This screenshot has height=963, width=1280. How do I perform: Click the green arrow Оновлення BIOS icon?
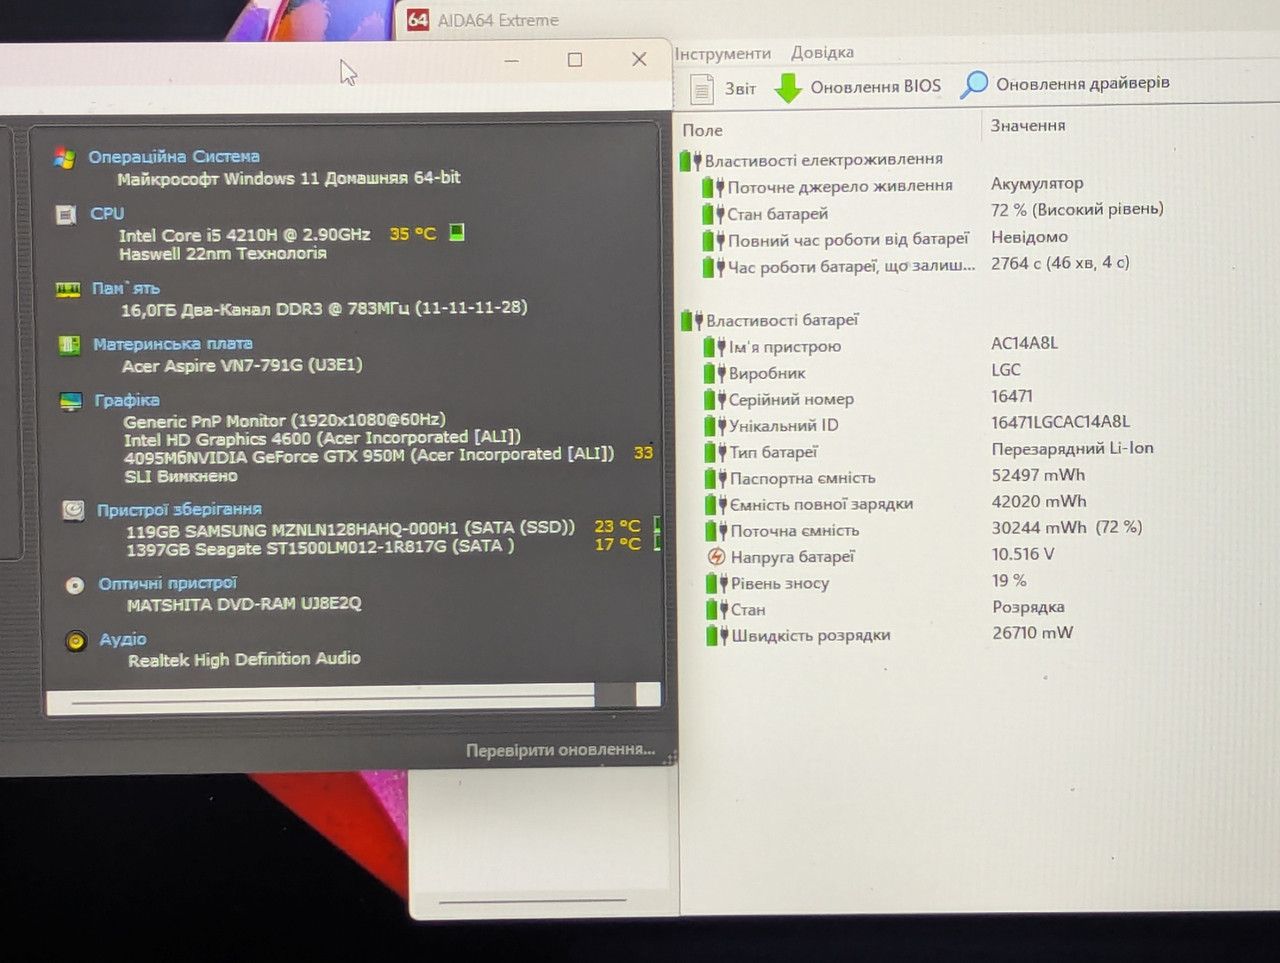tap(788, 88)
